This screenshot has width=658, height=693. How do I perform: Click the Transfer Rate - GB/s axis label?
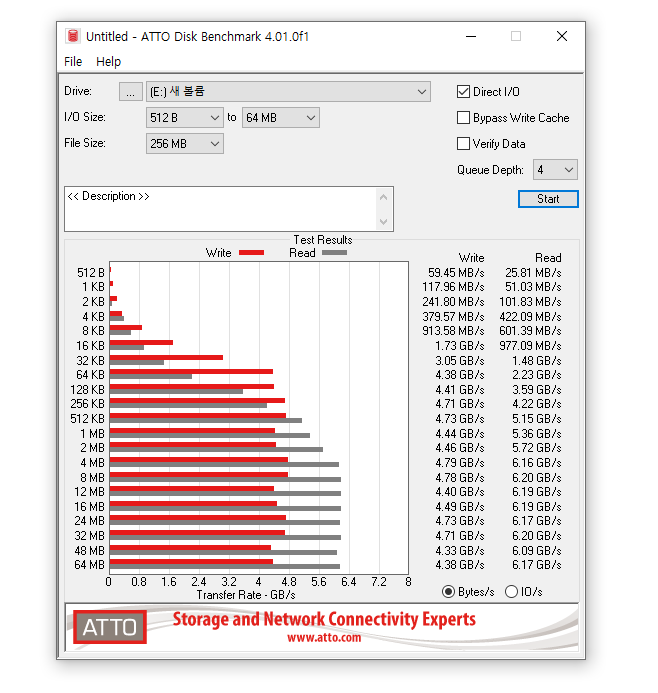pyautogui.click(x=246, y=595)
